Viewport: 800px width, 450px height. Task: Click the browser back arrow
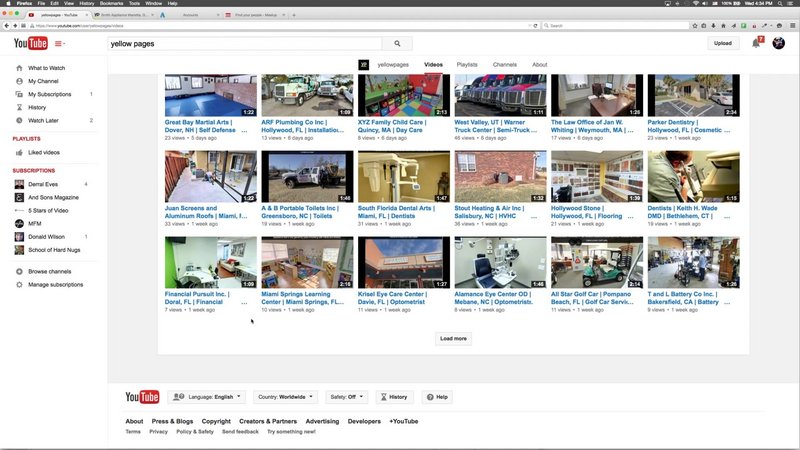(x=6, y=26)
